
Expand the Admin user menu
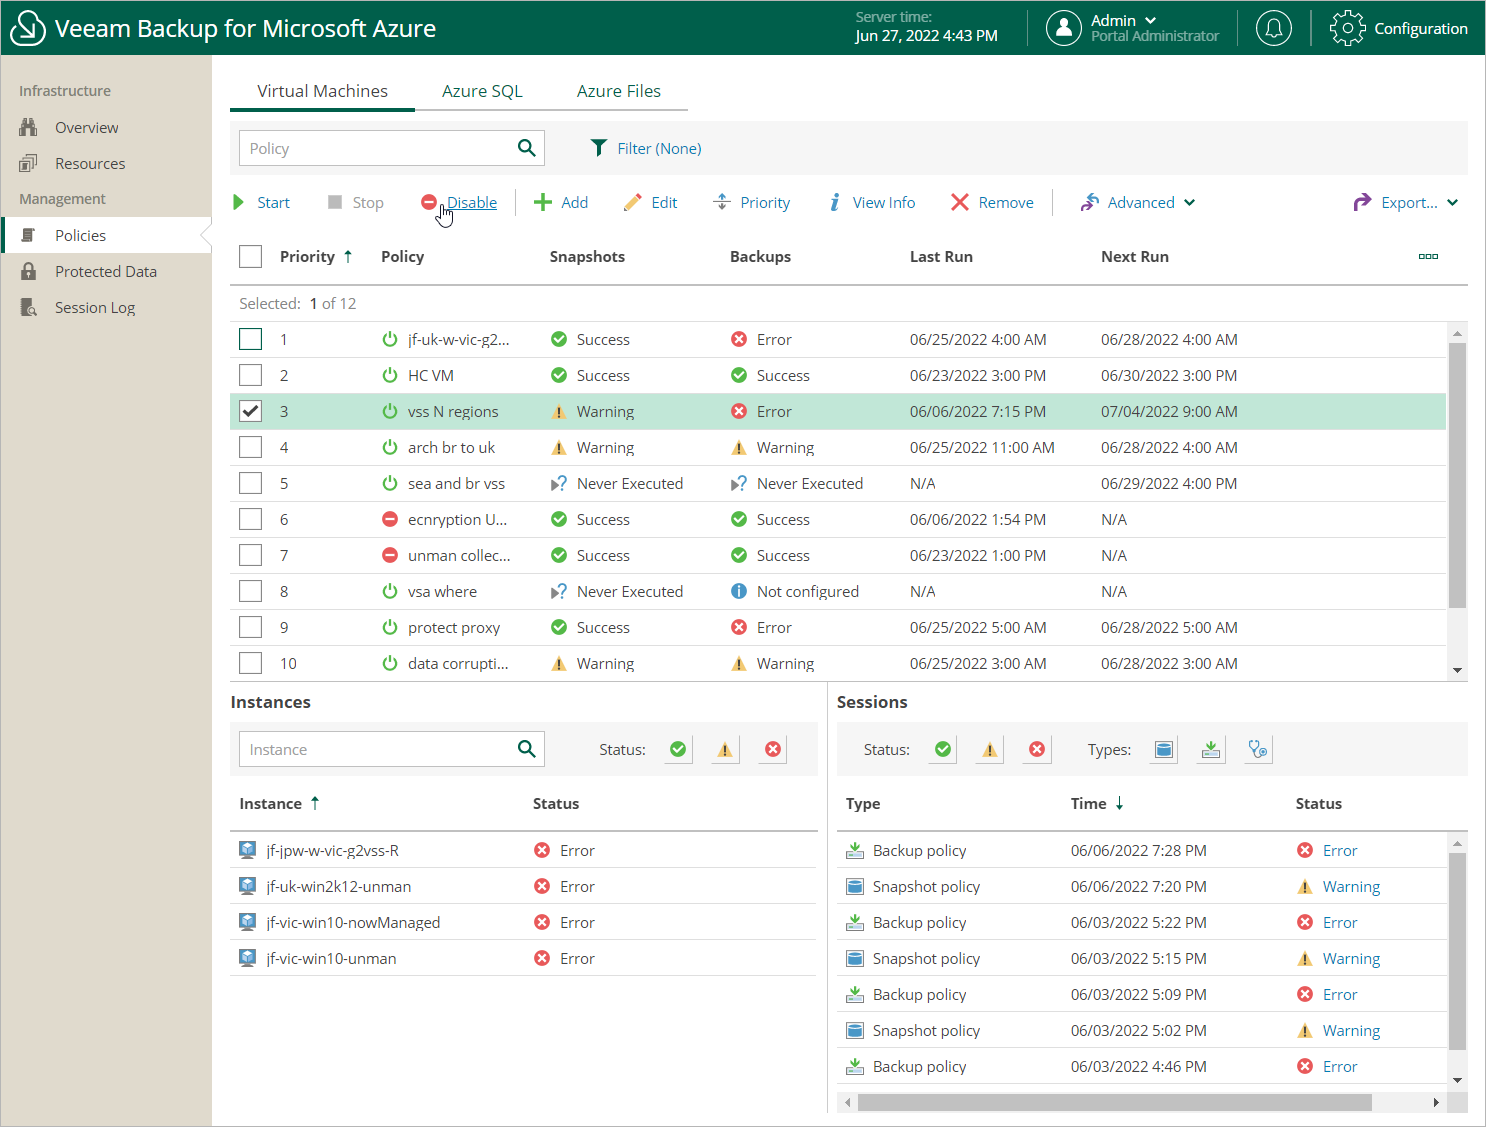tap(1123, 21)
